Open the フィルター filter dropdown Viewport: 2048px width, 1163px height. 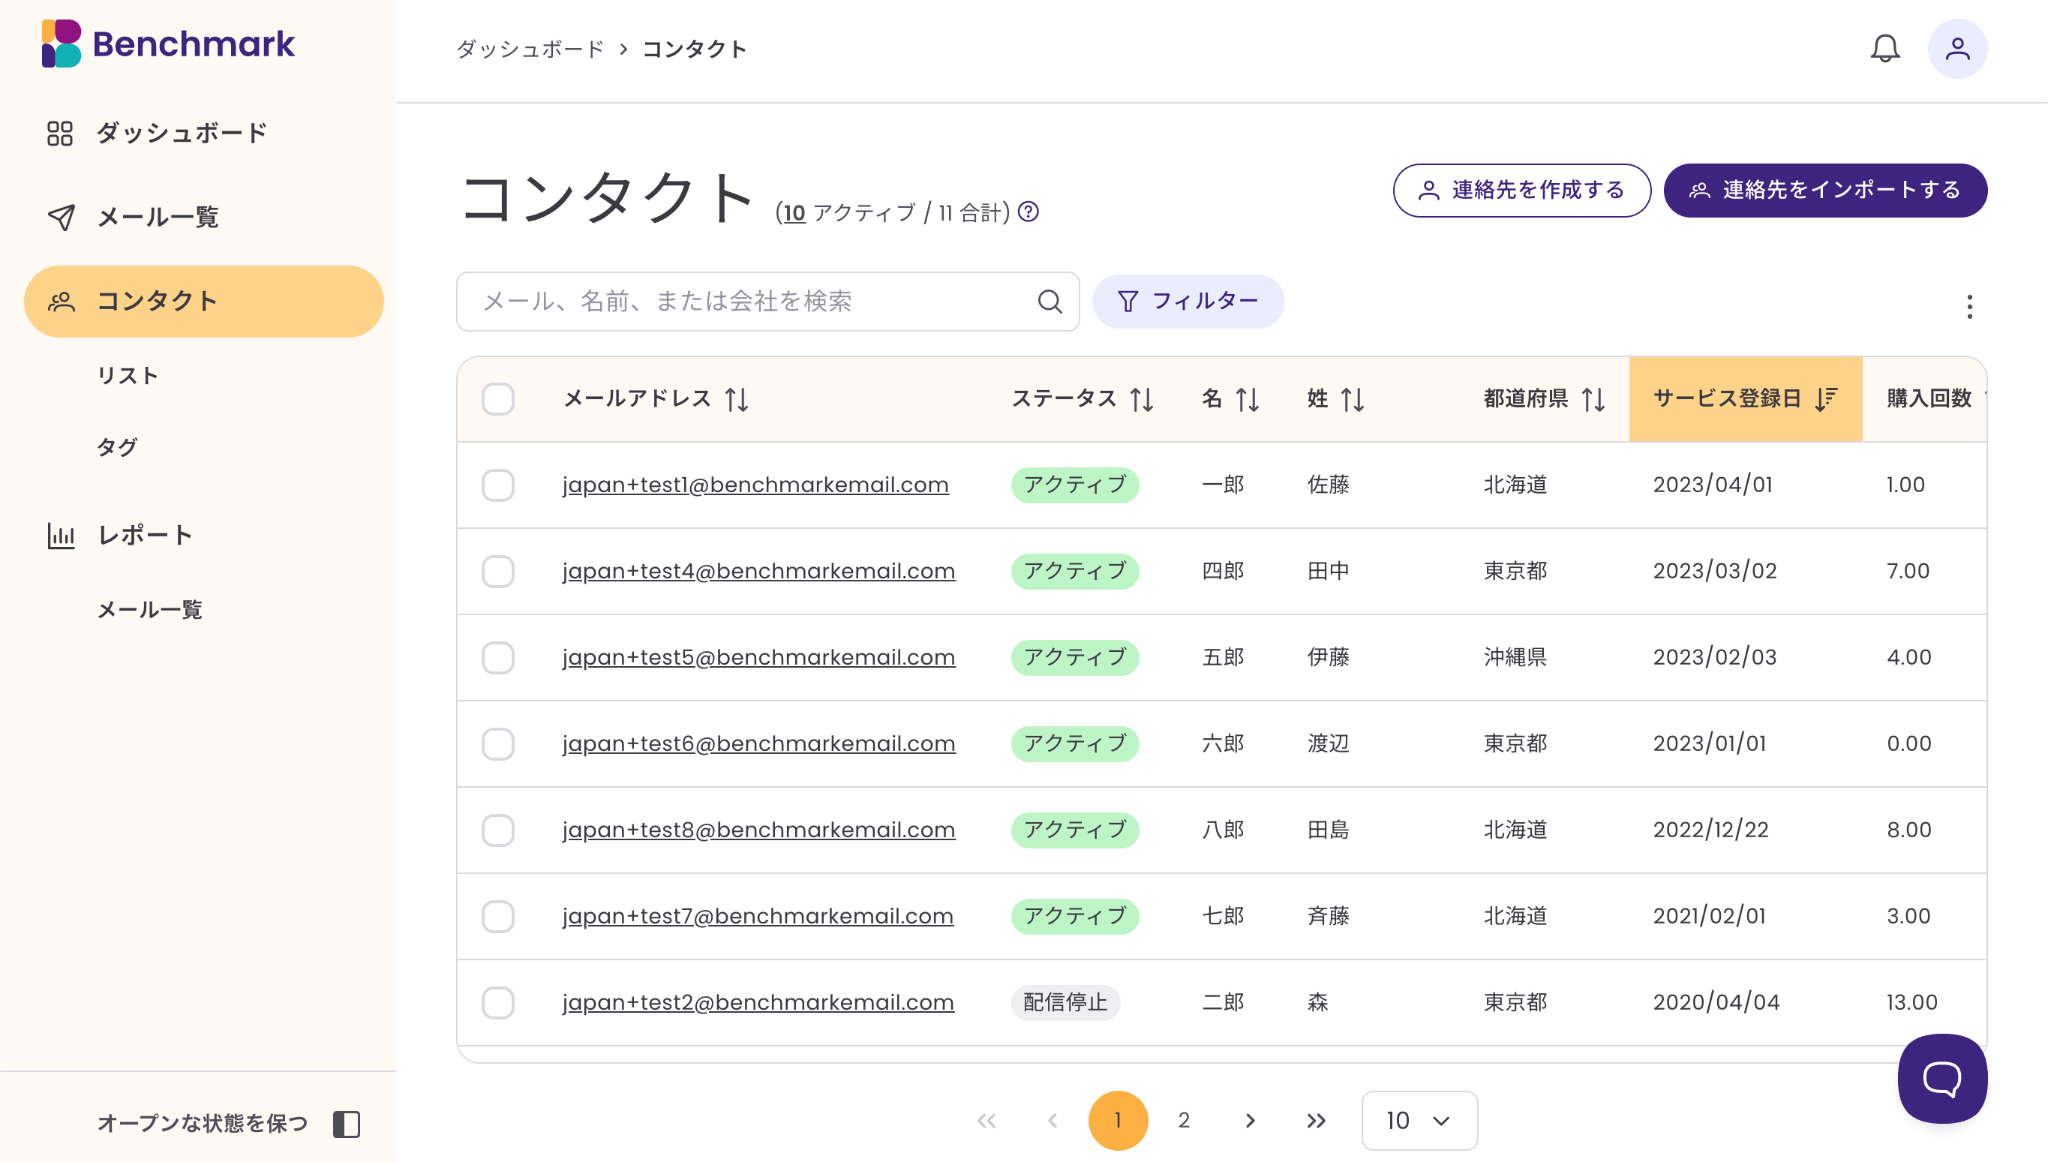(x=1187, y=302)
